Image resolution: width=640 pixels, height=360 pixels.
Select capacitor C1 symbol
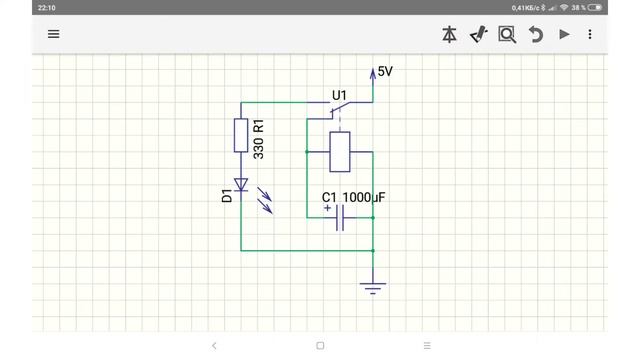(340, 218)
